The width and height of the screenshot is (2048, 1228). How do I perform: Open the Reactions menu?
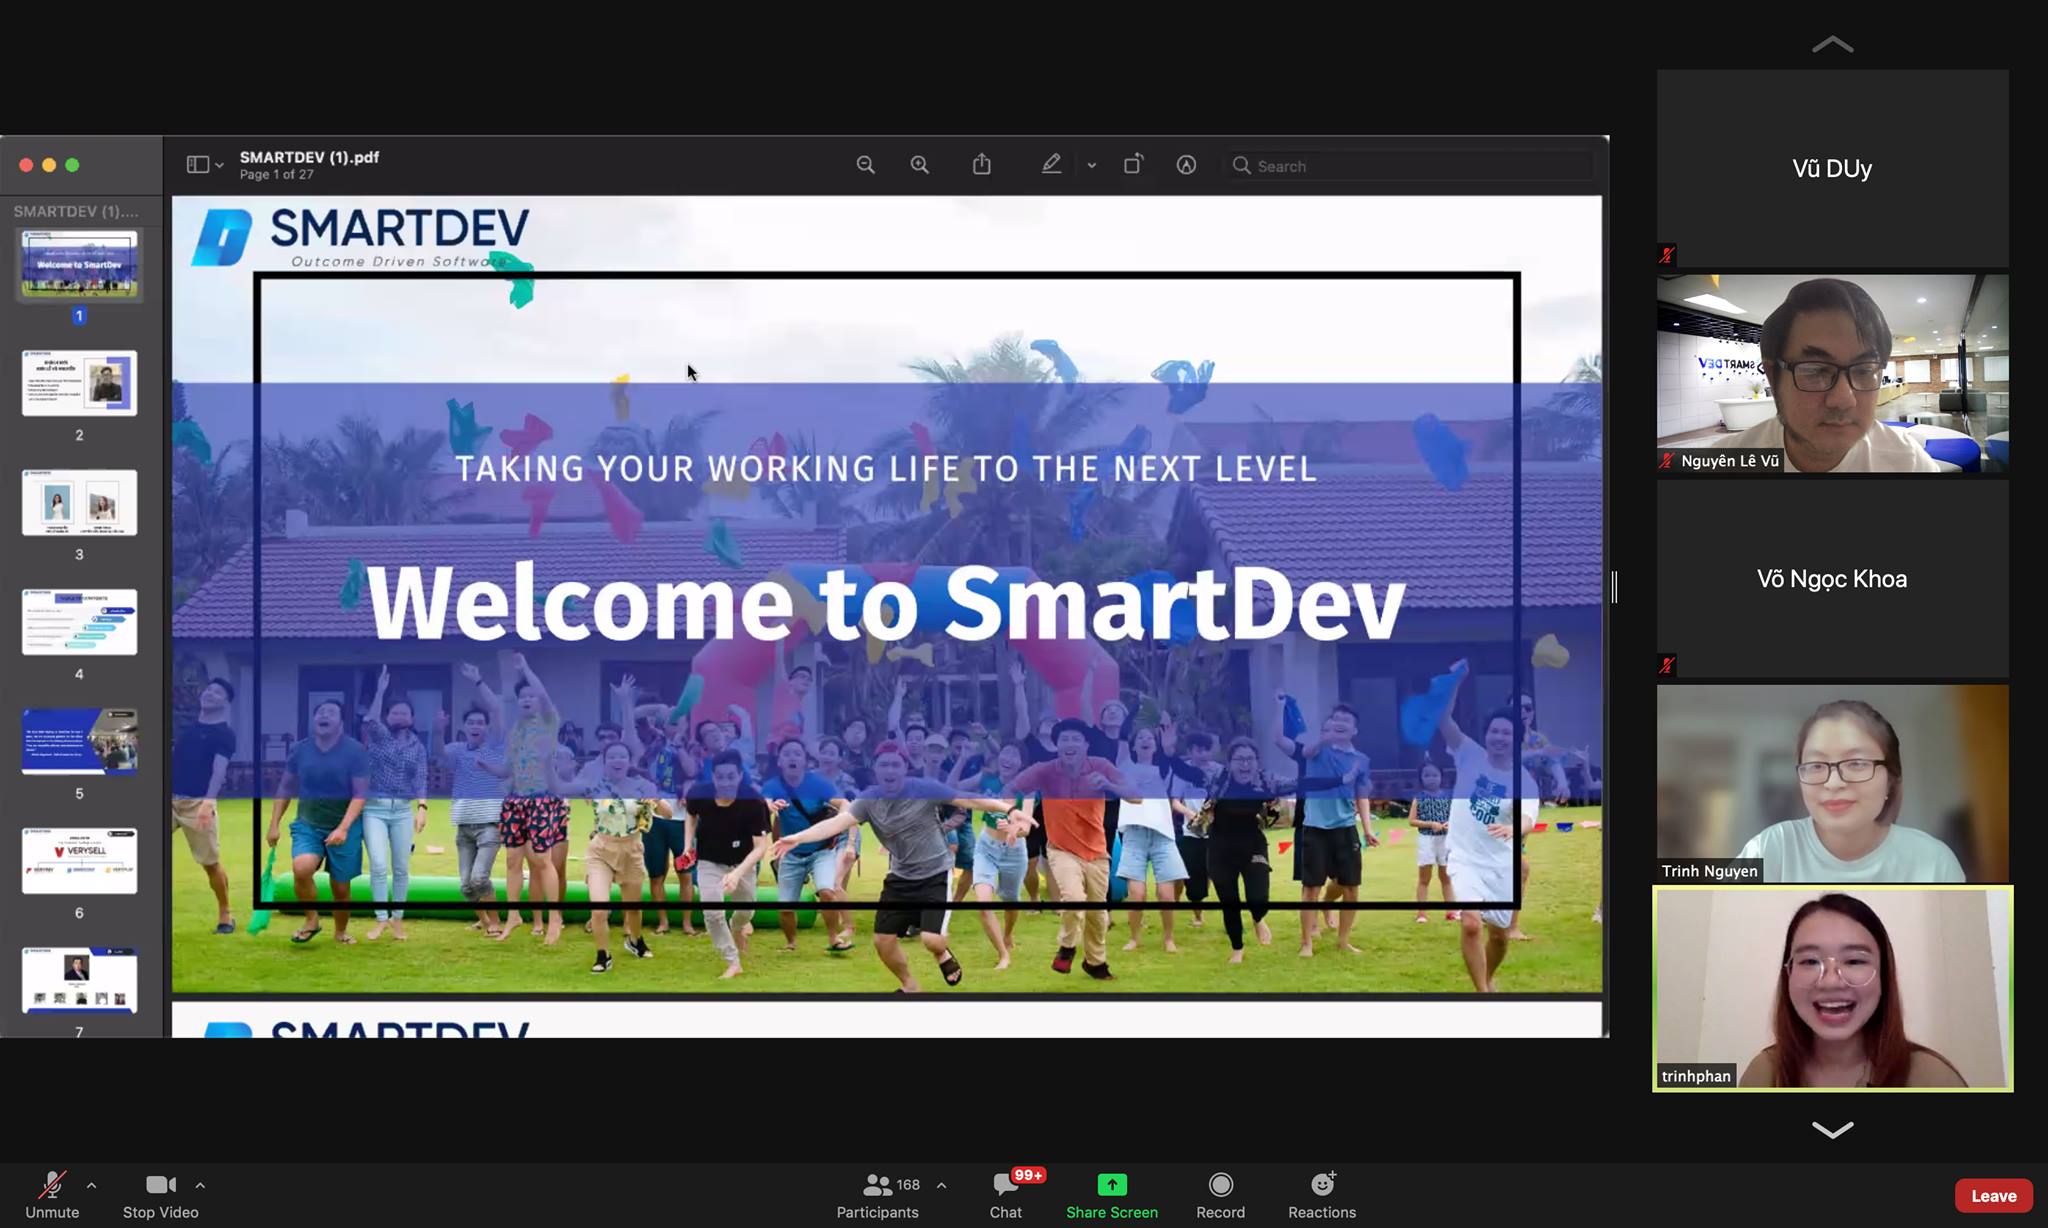coord(1322,1194)
